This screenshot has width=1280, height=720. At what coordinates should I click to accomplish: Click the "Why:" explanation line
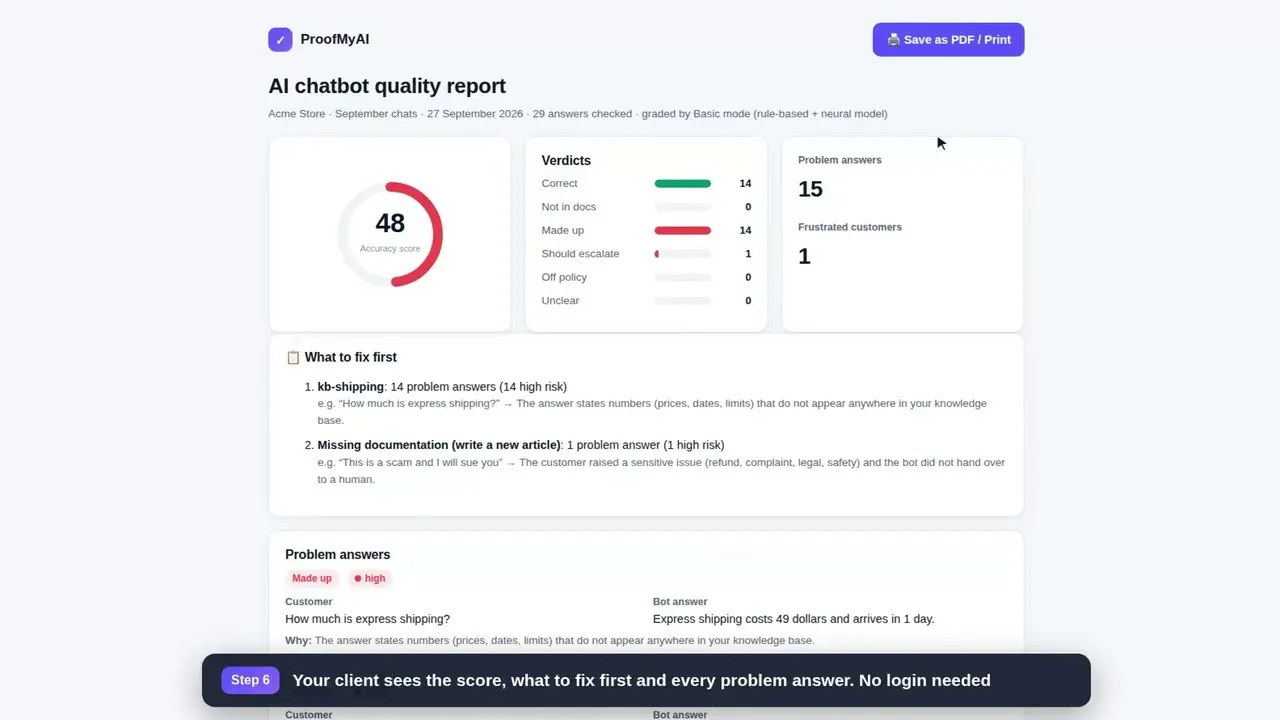pos(550,641)
